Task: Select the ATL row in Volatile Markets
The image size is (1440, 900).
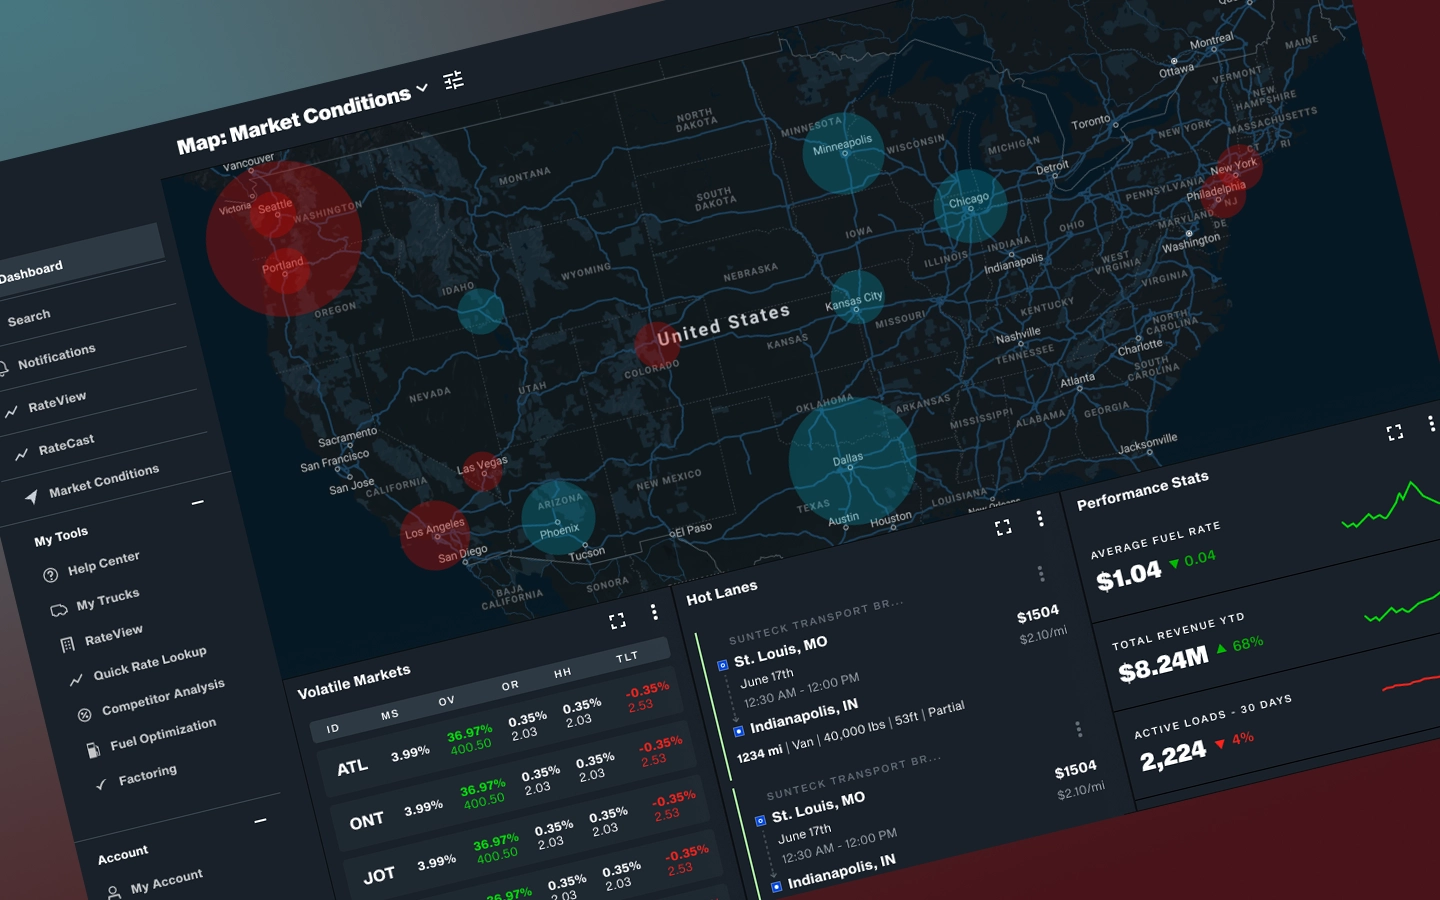Action: 352,768
